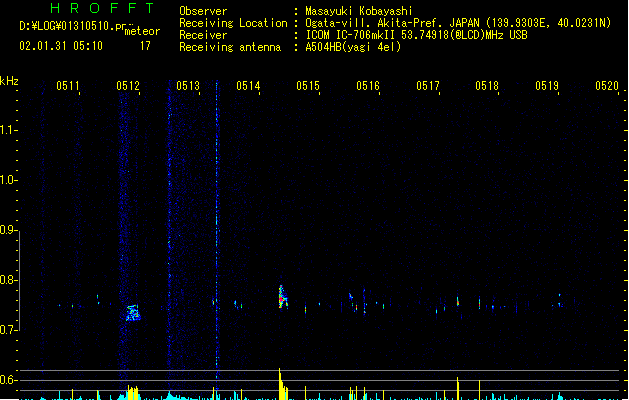Click the meteor count value 17
The image size is (629, 400).
click(x=145, y=46)
